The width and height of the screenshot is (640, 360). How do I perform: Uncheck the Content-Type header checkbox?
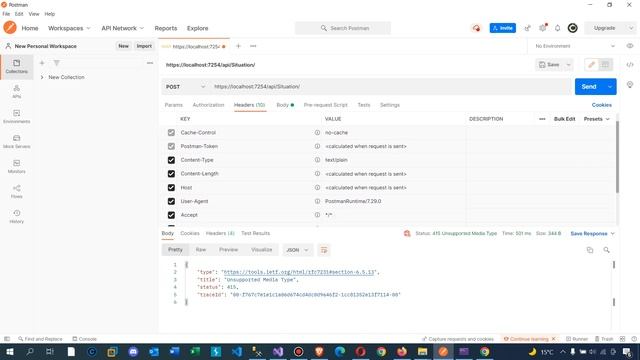coord(171,160)
